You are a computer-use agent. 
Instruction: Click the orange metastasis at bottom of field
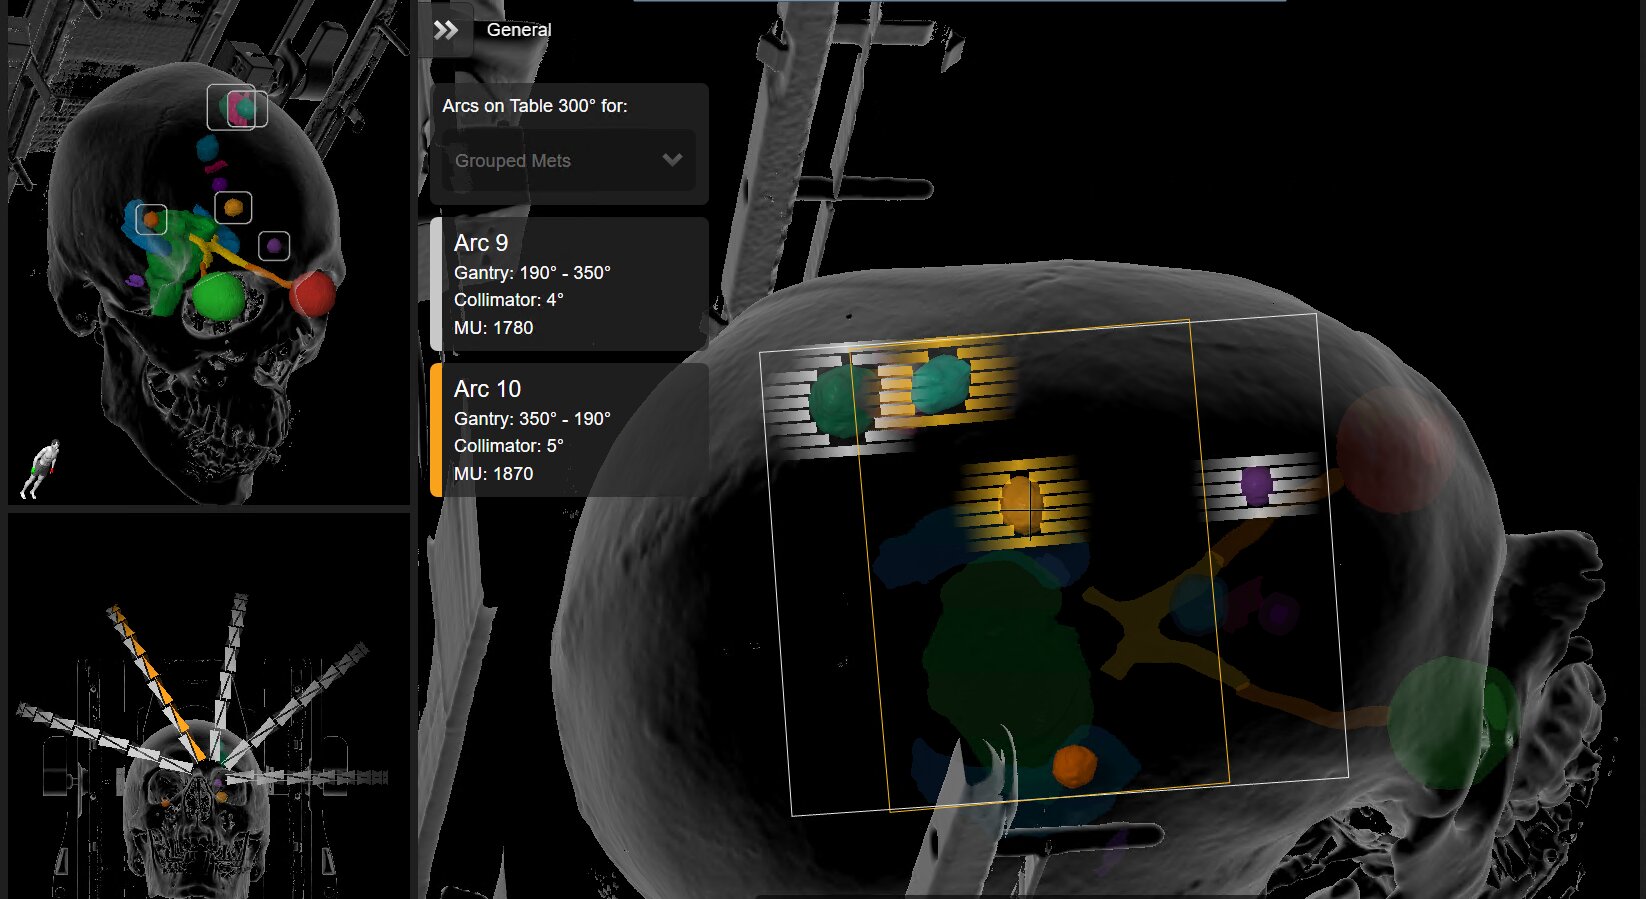point(1074,766)
